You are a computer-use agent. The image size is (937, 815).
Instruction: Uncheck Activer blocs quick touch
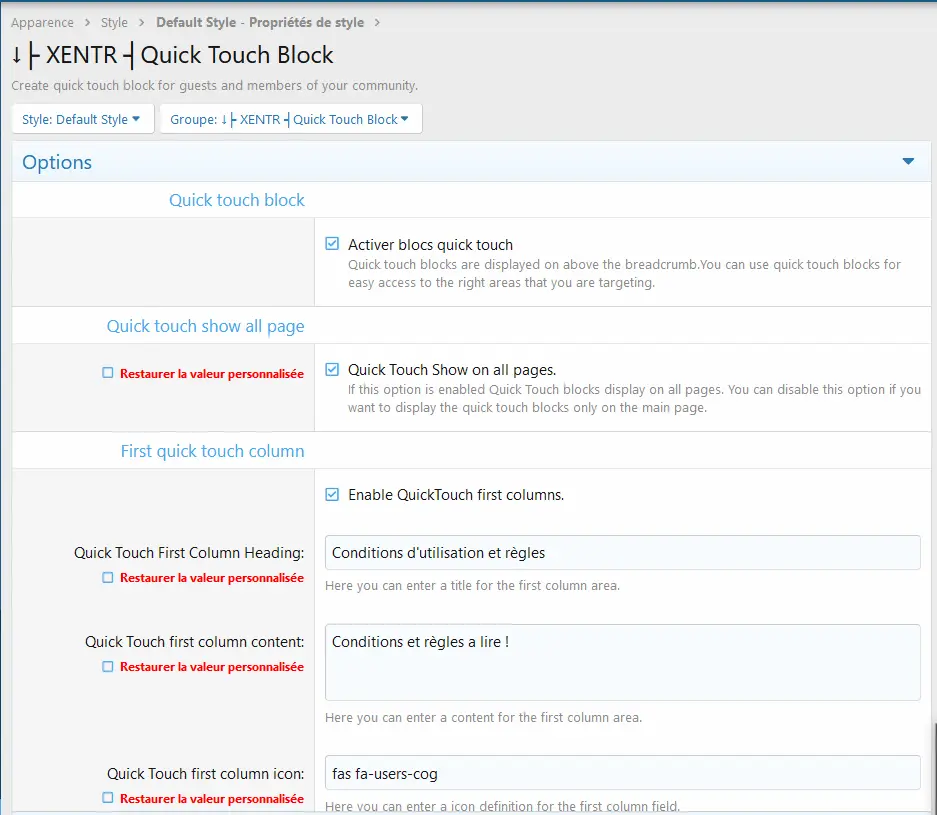coord(332,244)
